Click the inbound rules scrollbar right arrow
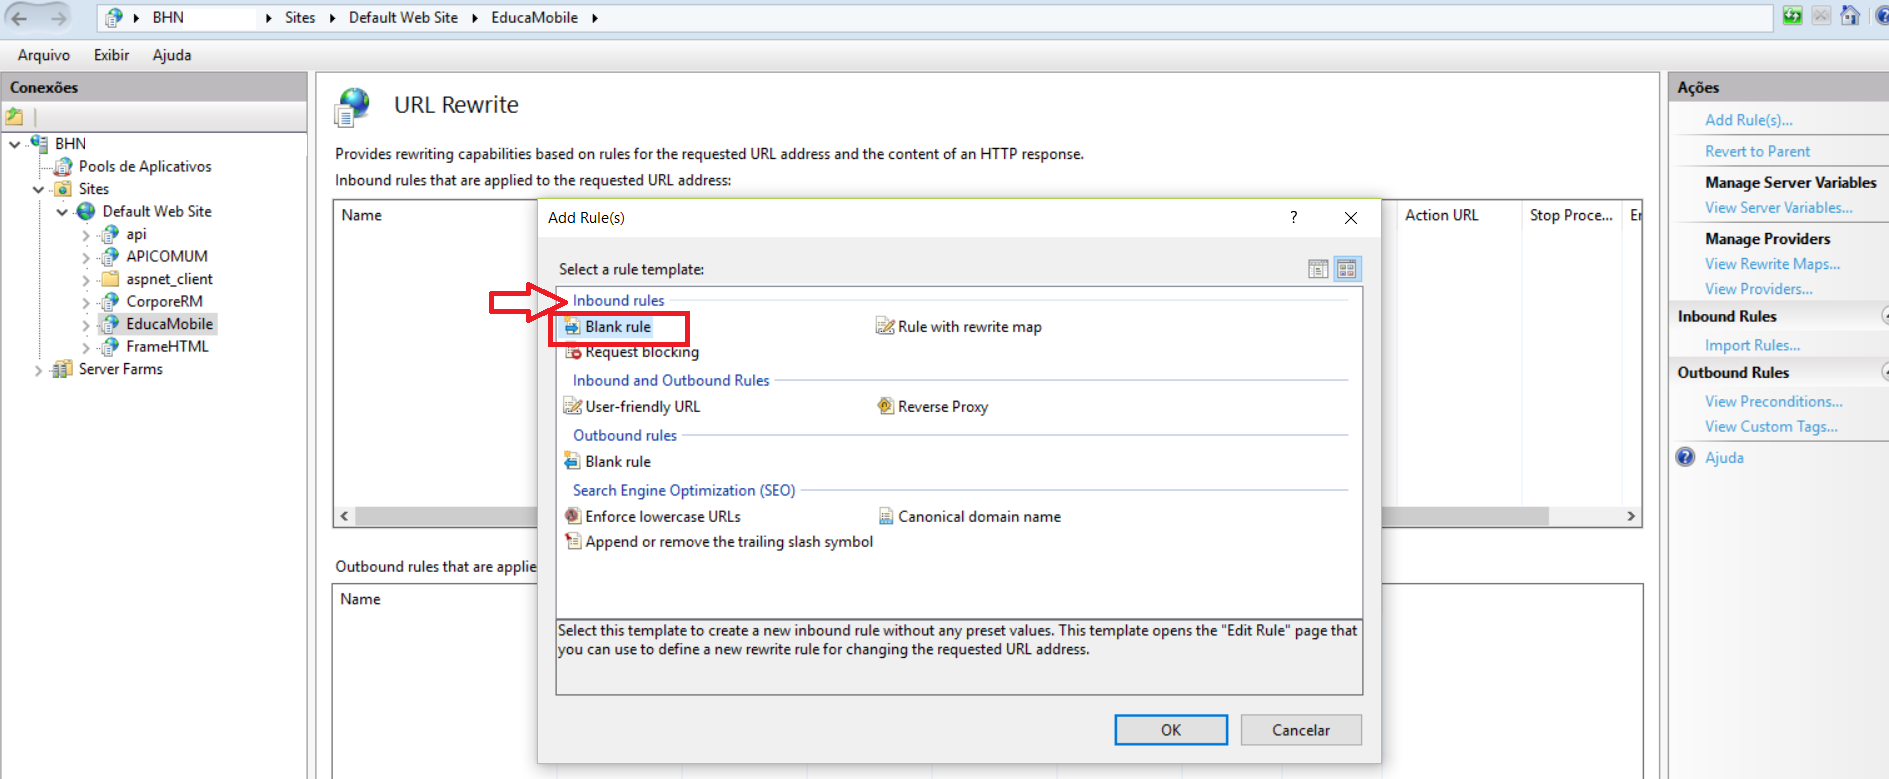 pos(1631,516)
